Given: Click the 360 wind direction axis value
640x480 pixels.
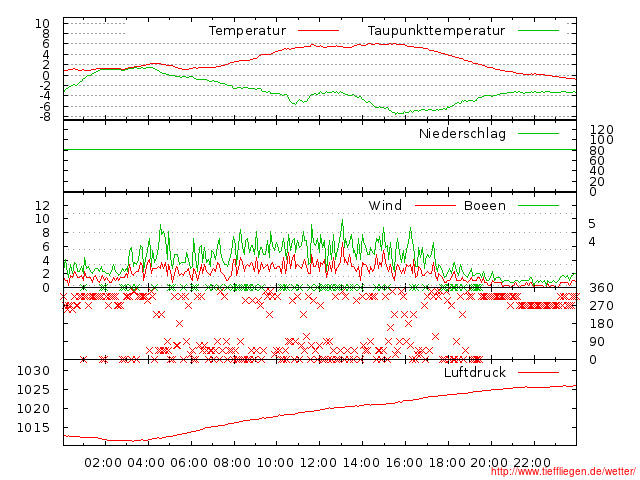Looking at the screenshot, I should pyautogui.click(x=601, y=288).
